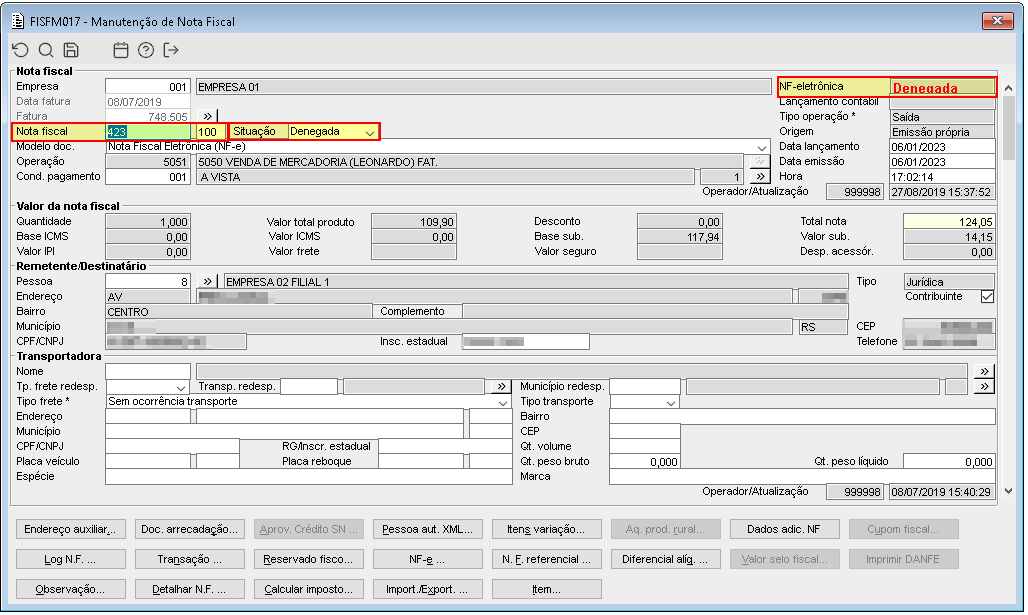Image resolution: width=1028 pixels, height=615 pixels.
Task: Open Doc. arrecadação... dialog
Action: pos(189,529)
